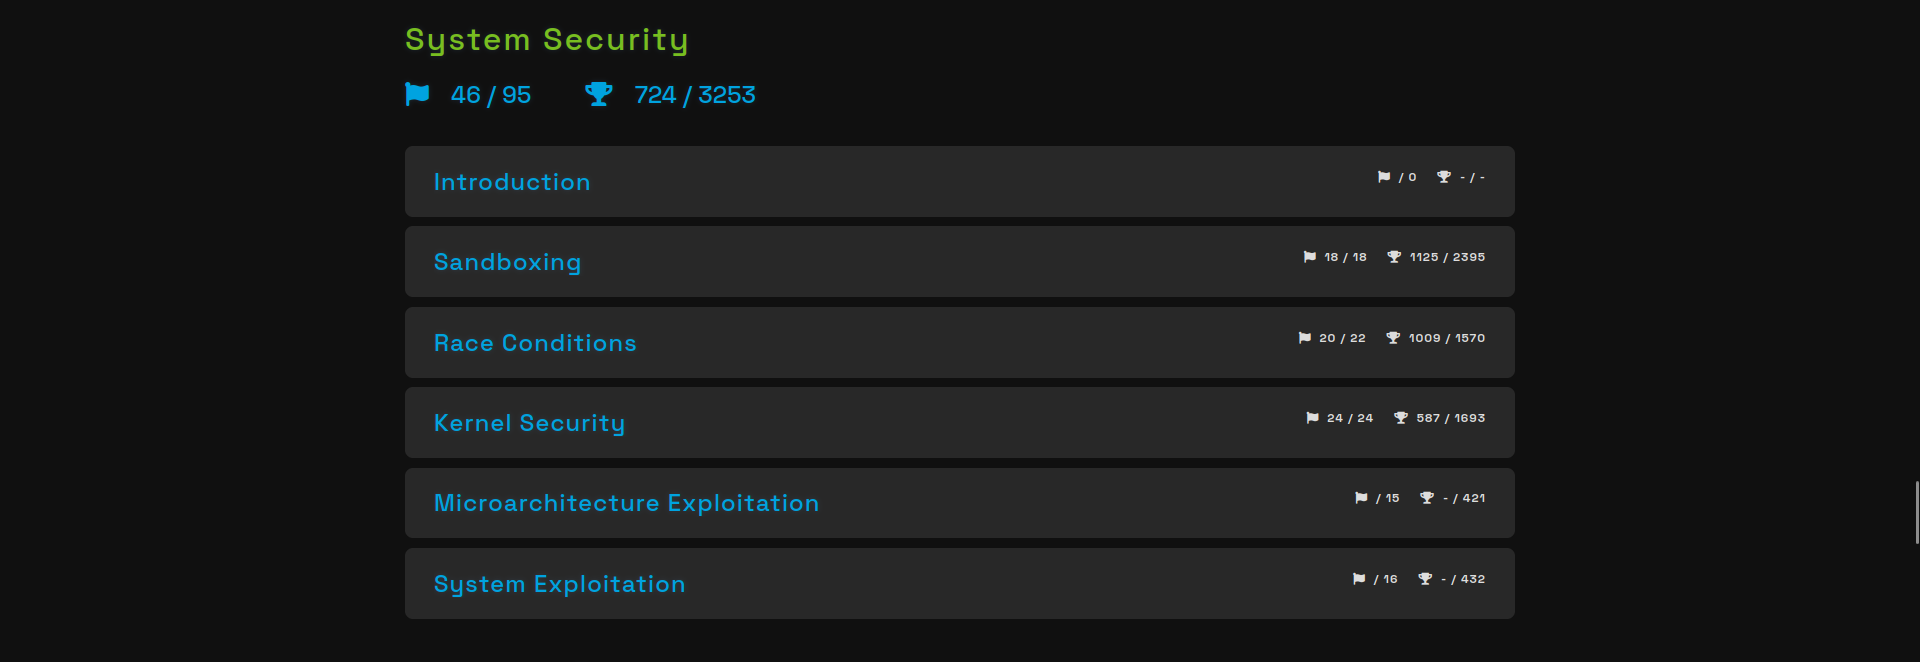The width and height of the screenshot is (1920, 662).
Task: Click the trophy icon in Race Conditions row
Action: tap(1393, 338)
